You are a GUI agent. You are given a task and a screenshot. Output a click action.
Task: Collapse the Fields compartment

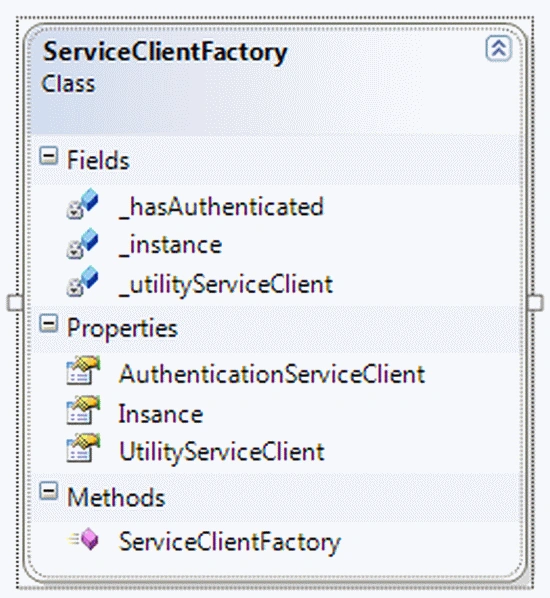click(x=49, y=156)
